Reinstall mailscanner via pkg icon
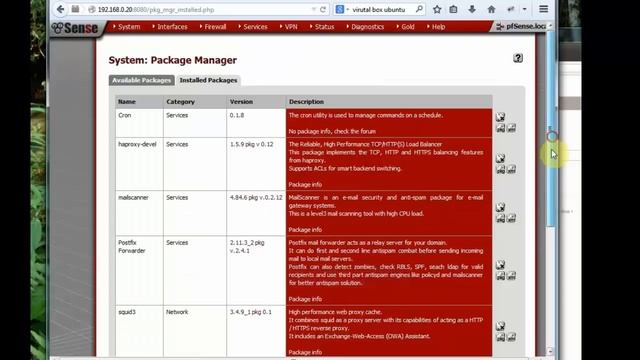Screen dimensions: 640x360 (x=501, y=218)
